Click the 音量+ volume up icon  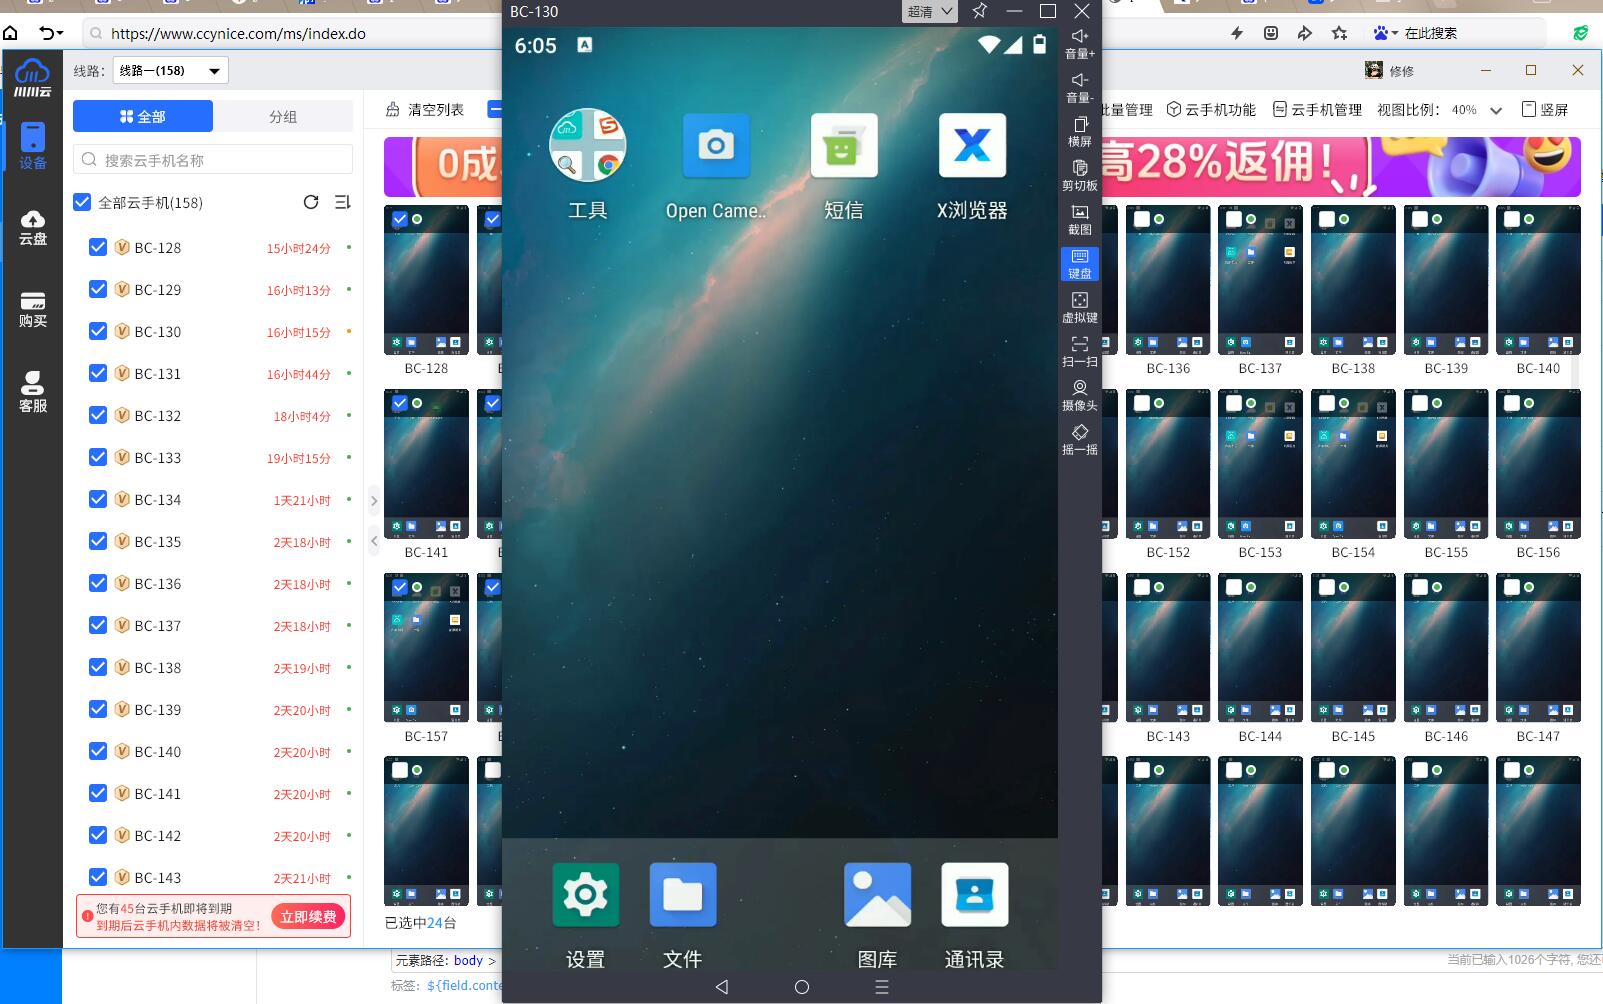1079,43
